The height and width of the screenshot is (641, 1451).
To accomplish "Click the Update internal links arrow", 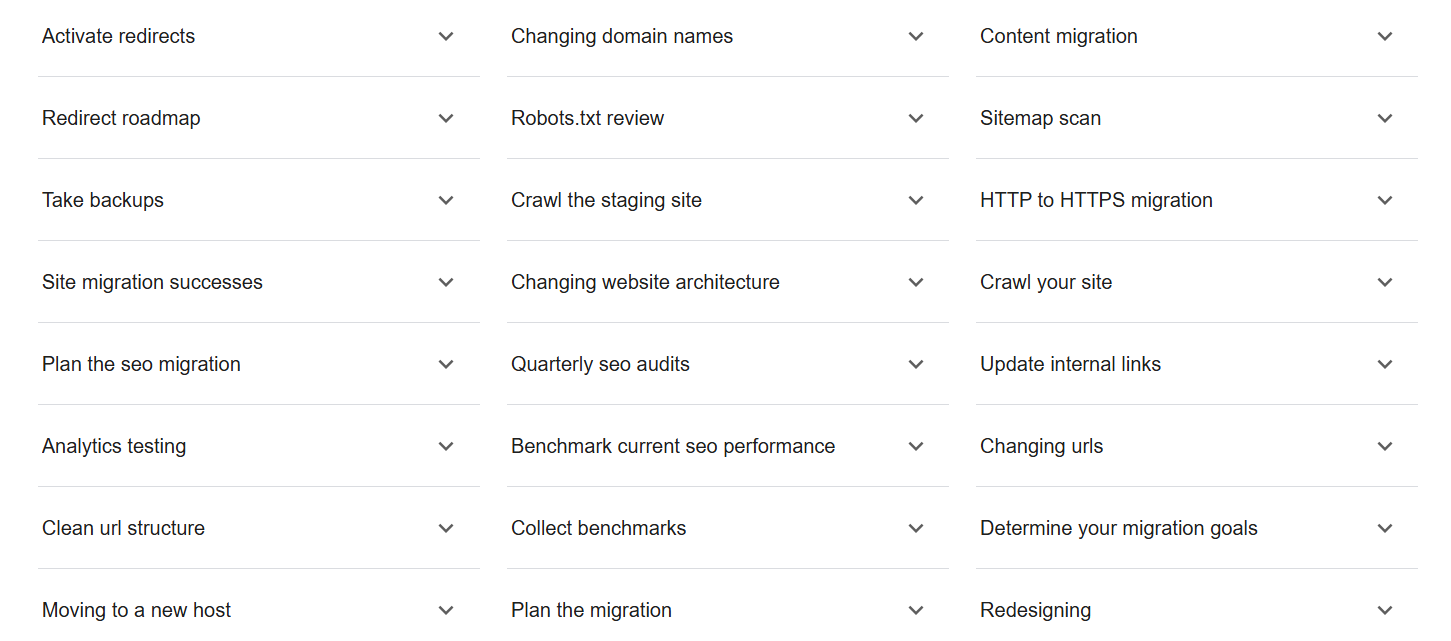I will pyautogui.click(x=1384, y=365).
